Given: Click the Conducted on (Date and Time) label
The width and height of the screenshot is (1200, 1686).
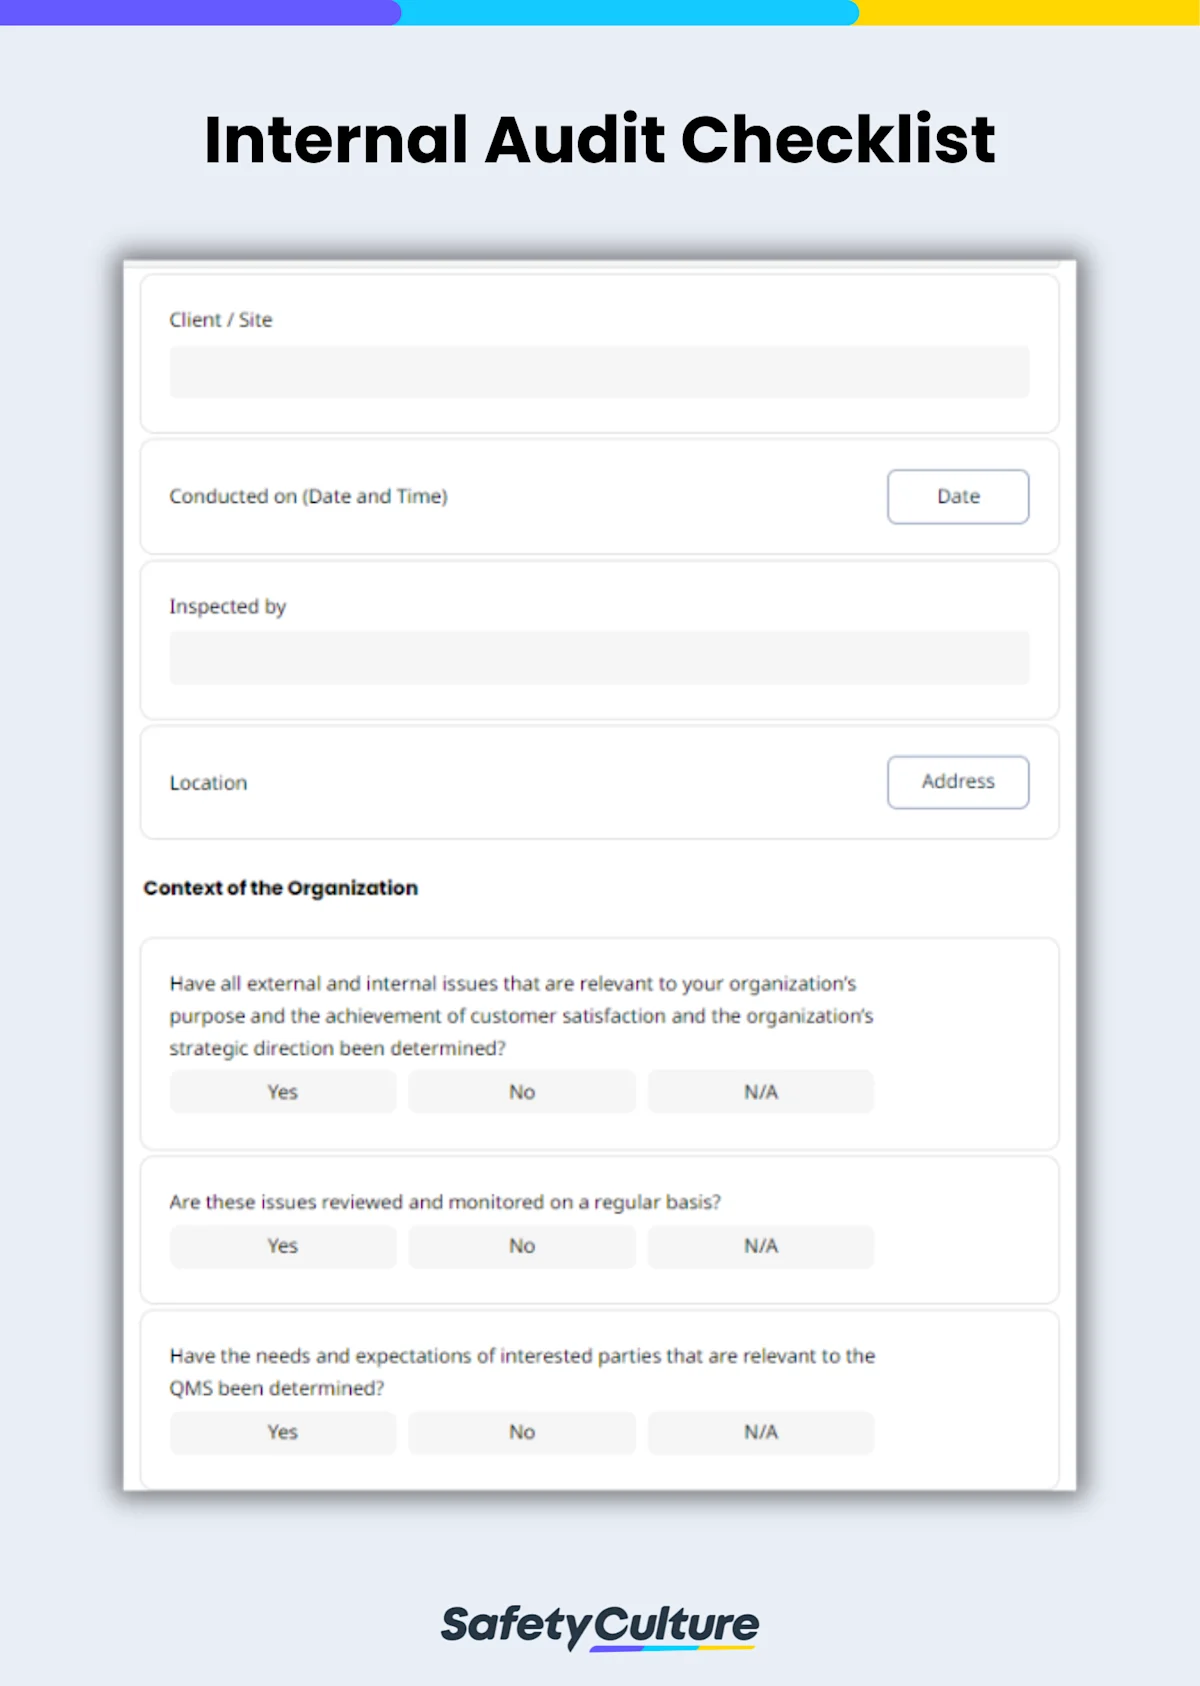Looking at the screenshot, I should [309, 496].
